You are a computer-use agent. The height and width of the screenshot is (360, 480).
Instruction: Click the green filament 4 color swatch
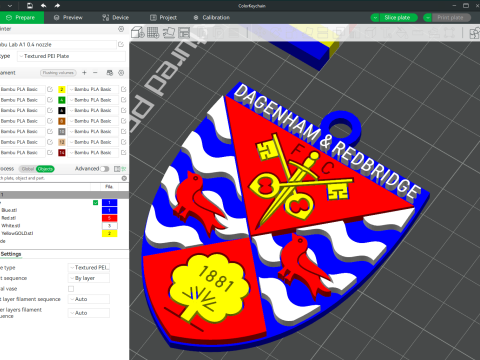click(x=62, y=100)
